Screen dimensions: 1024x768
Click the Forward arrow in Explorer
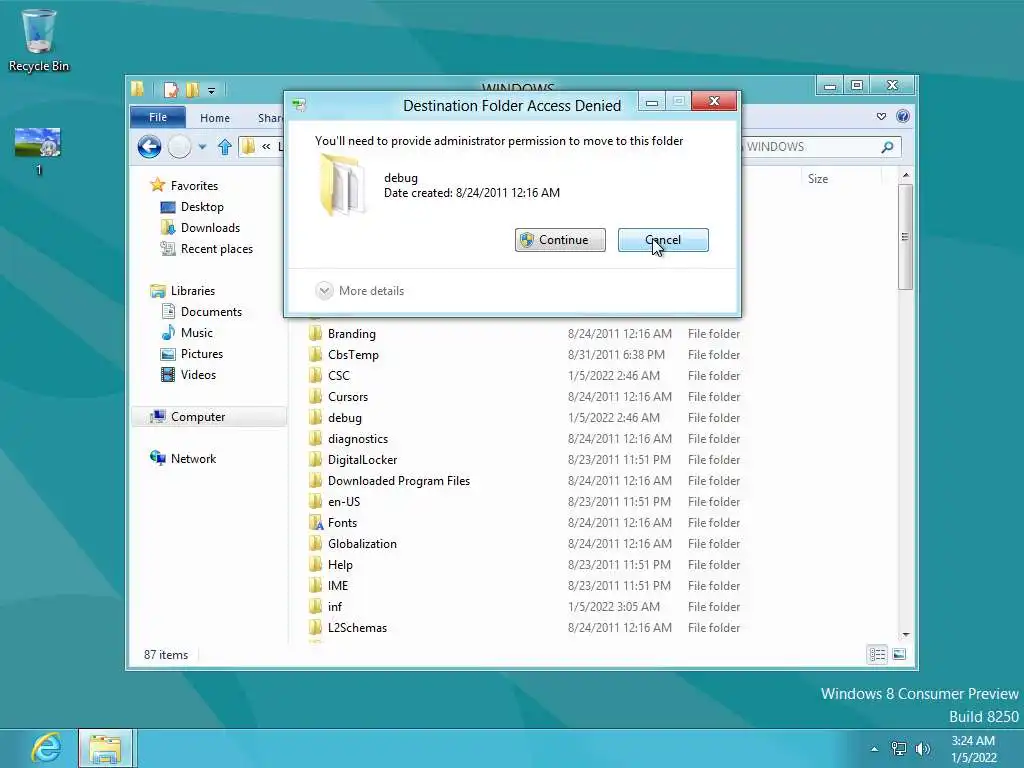[180, 146]
